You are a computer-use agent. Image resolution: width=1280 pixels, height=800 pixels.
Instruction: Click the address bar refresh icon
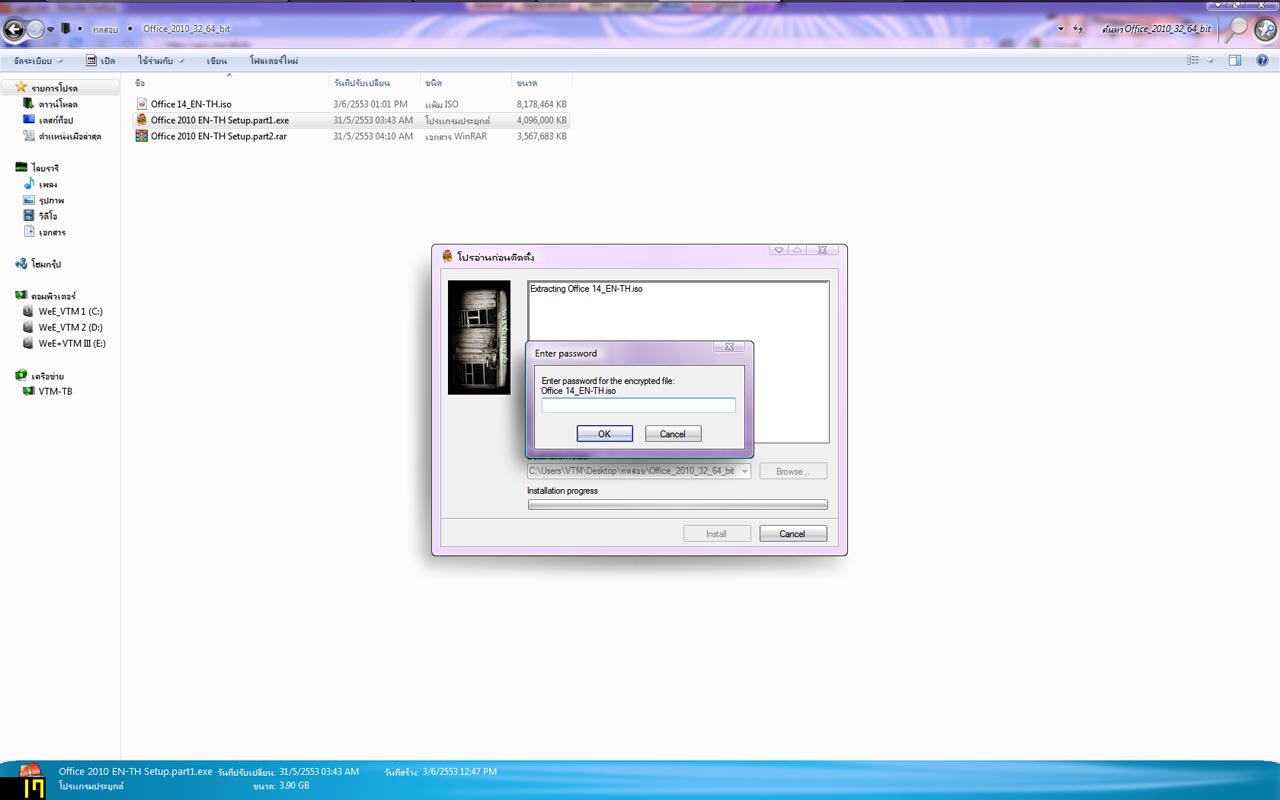tap(1078, 29)
